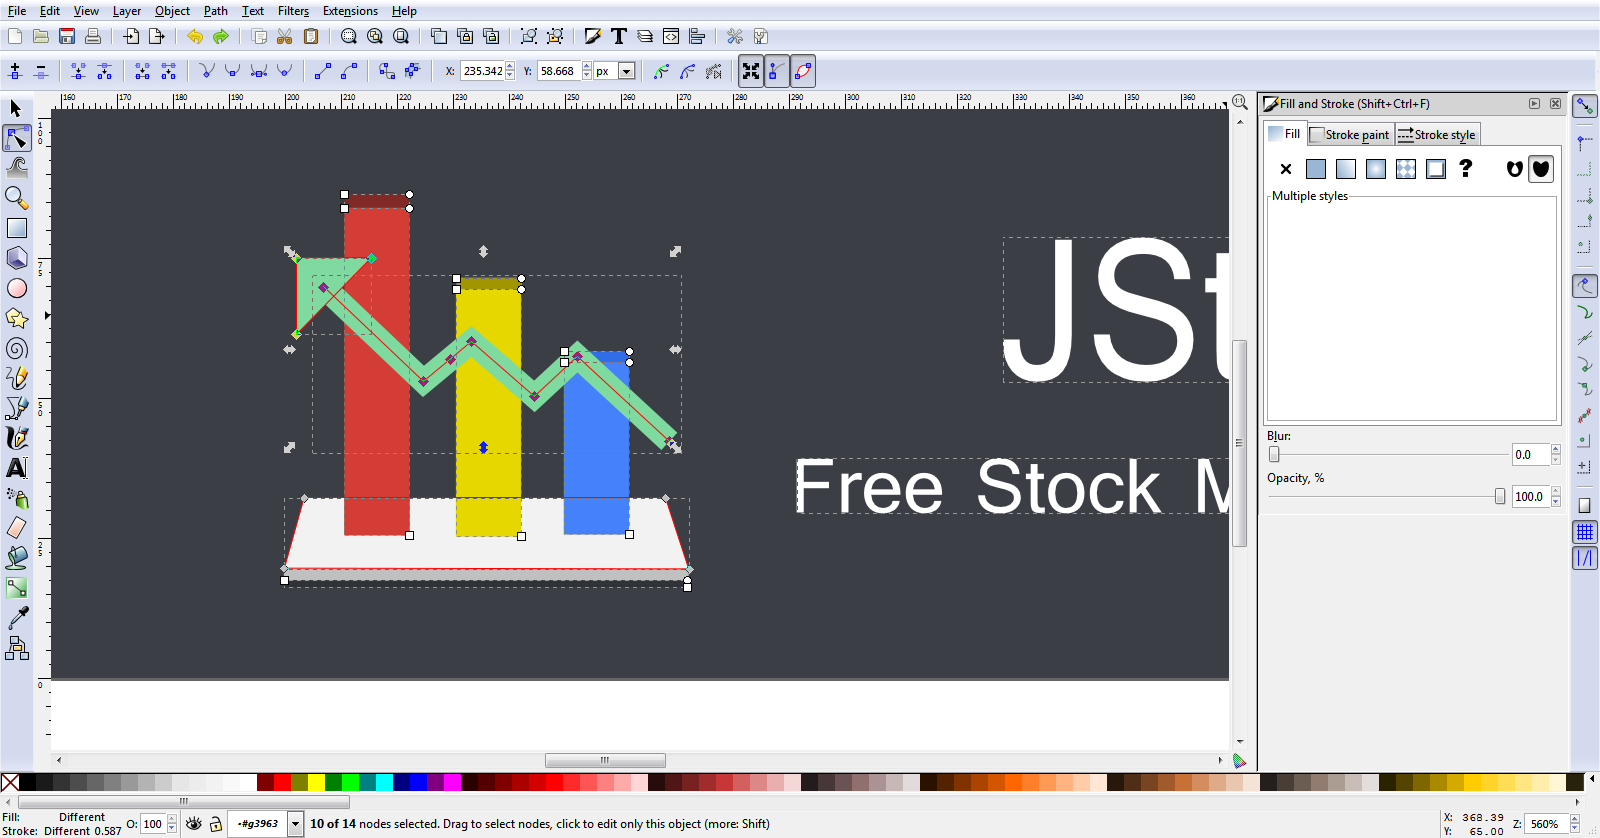Increase the X coordinate stepper
Screen dimensions: 1600x838
click(x=510, y=67)
